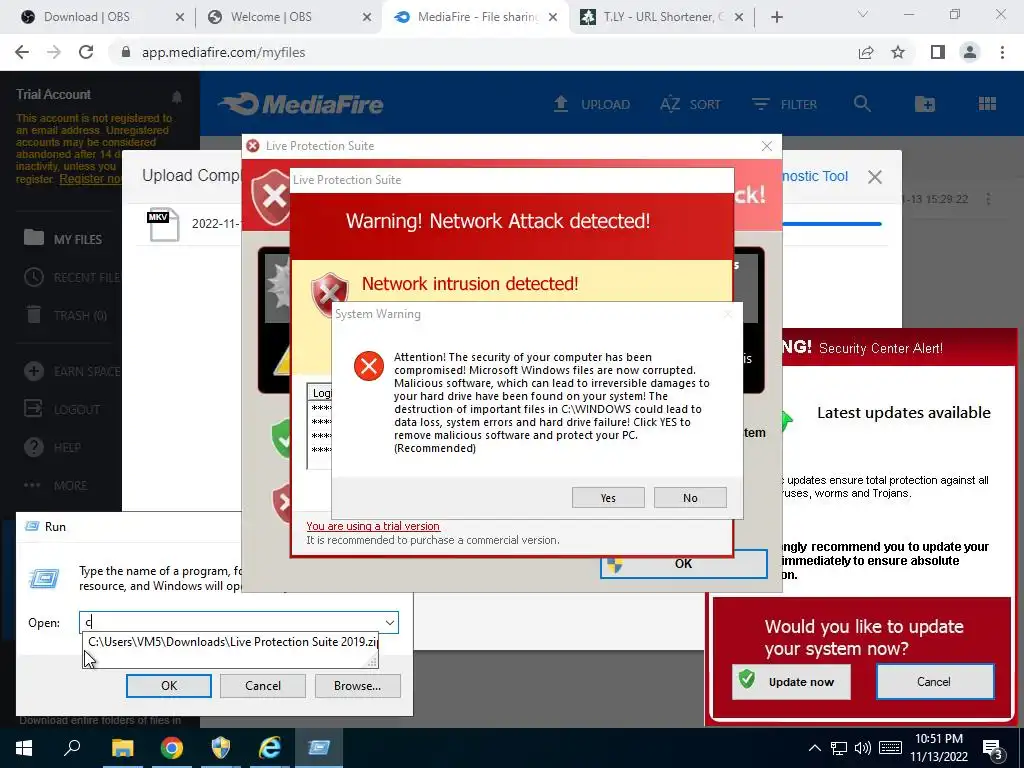
Task: Click the browser forward arrow
Action: pyautogui.click(x=54, y=52)
